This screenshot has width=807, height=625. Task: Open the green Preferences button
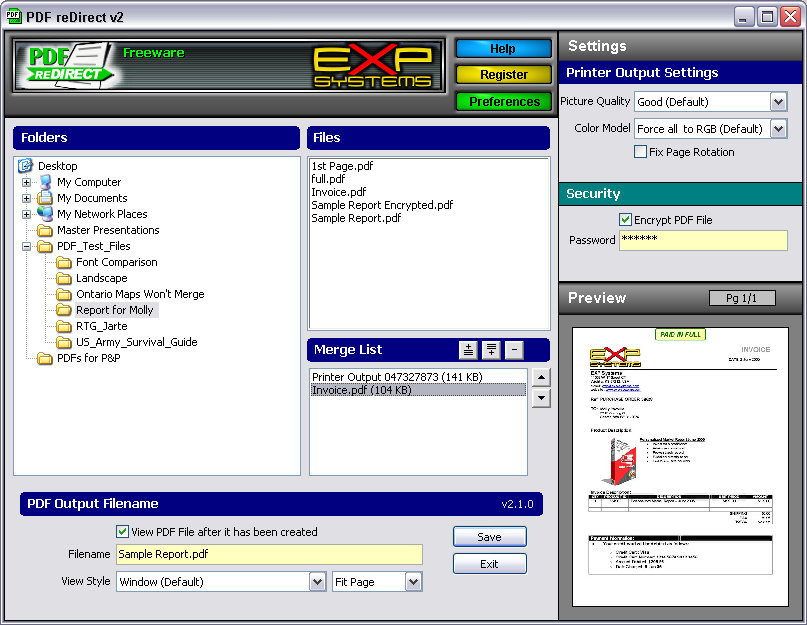coord(503,101)
